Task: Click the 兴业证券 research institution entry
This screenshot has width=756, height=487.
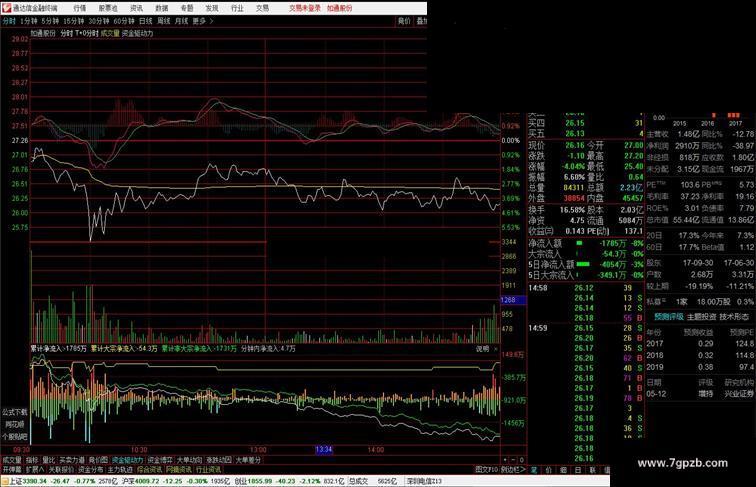Action: [738, 394]
